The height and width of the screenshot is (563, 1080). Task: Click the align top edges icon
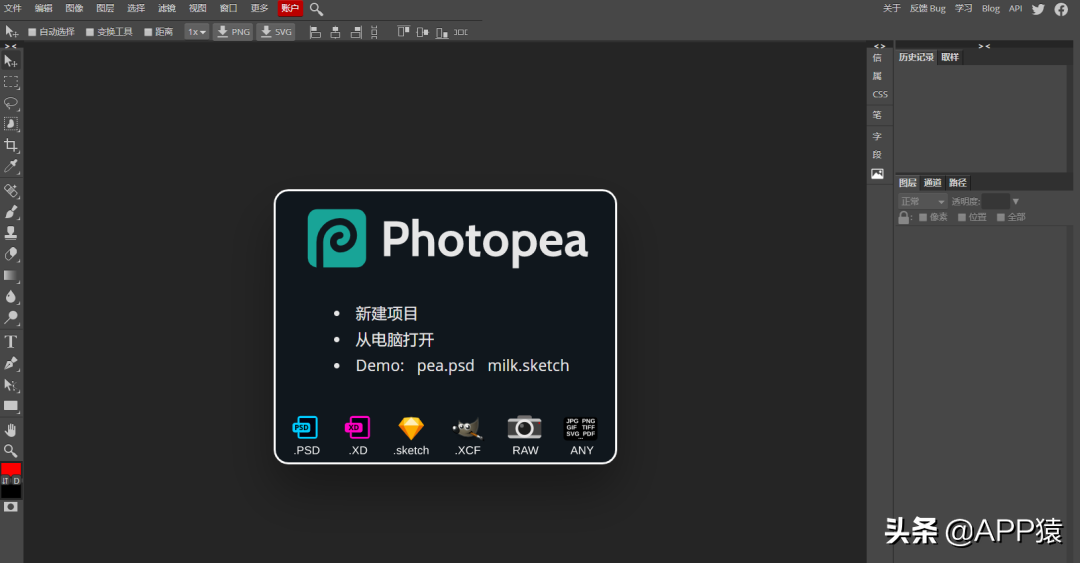[404, 32]
